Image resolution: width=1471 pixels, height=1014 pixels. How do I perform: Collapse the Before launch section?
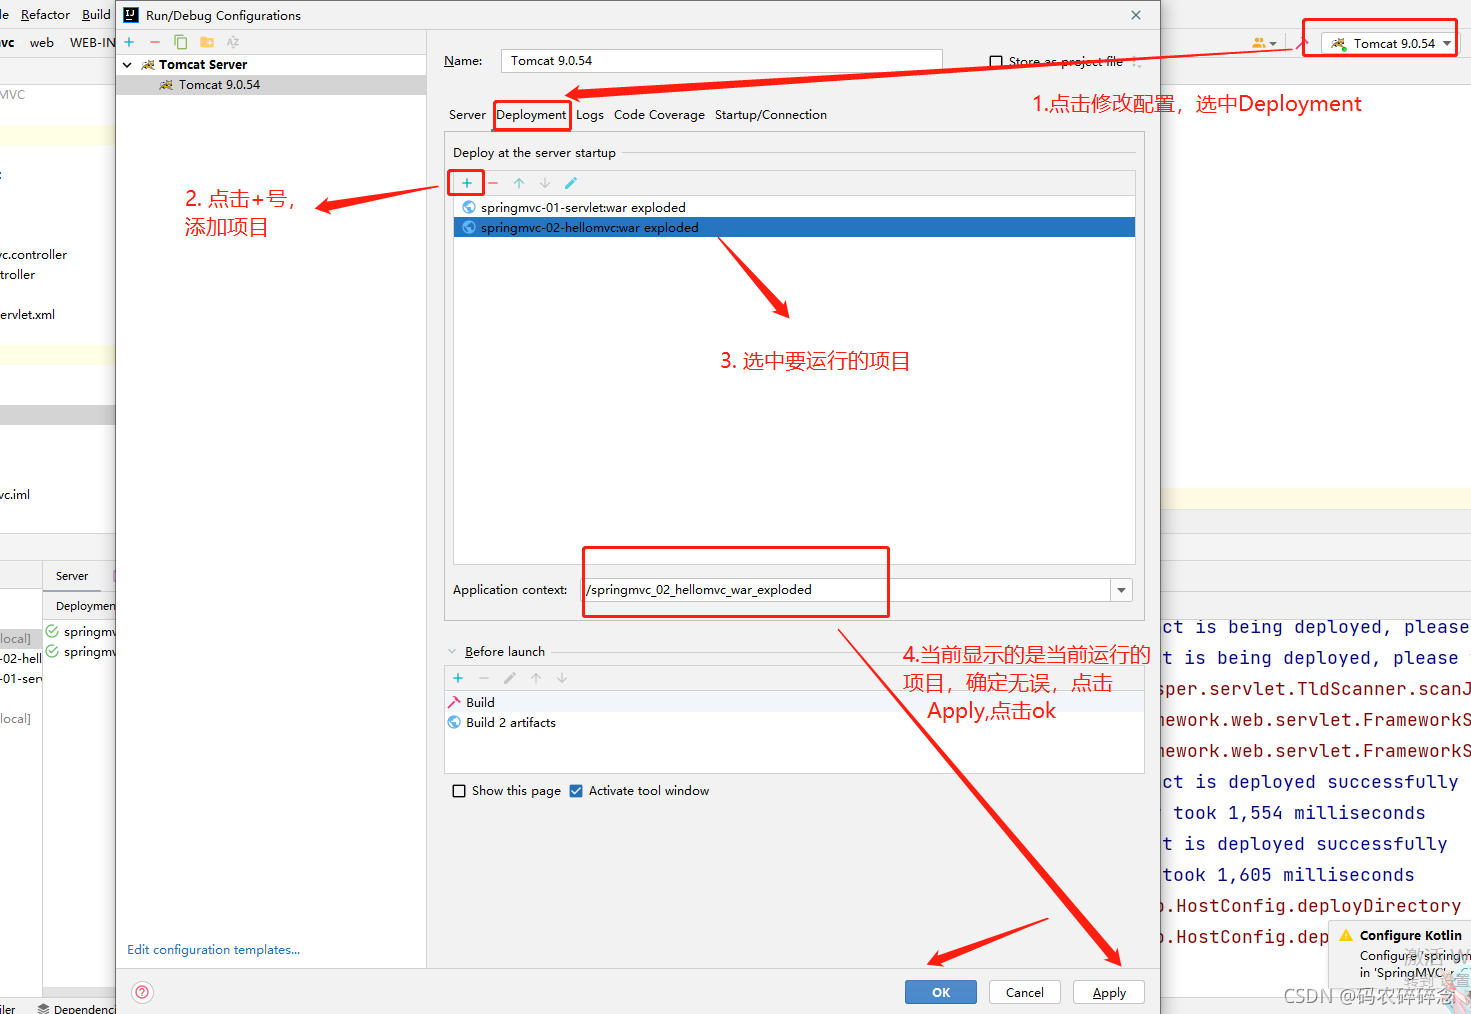pyautogui.click(x=452, y=651)
